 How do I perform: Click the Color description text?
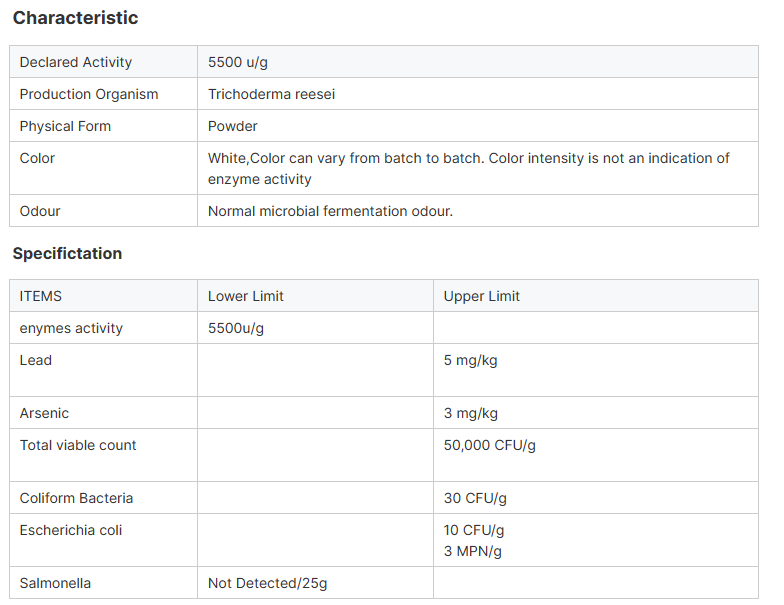pyautogui.click(x=468, y=168)
